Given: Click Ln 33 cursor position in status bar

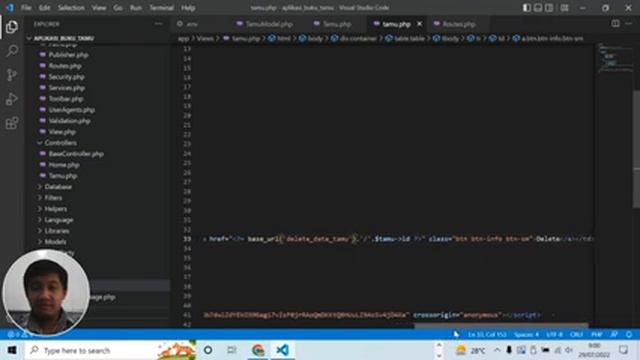Looking at the screenshot, I should point(487,334).
